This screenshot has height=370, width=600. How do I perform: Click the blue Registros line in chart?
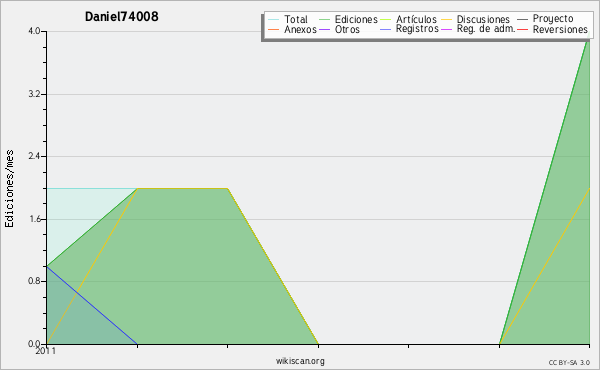(x=92, y=305)
